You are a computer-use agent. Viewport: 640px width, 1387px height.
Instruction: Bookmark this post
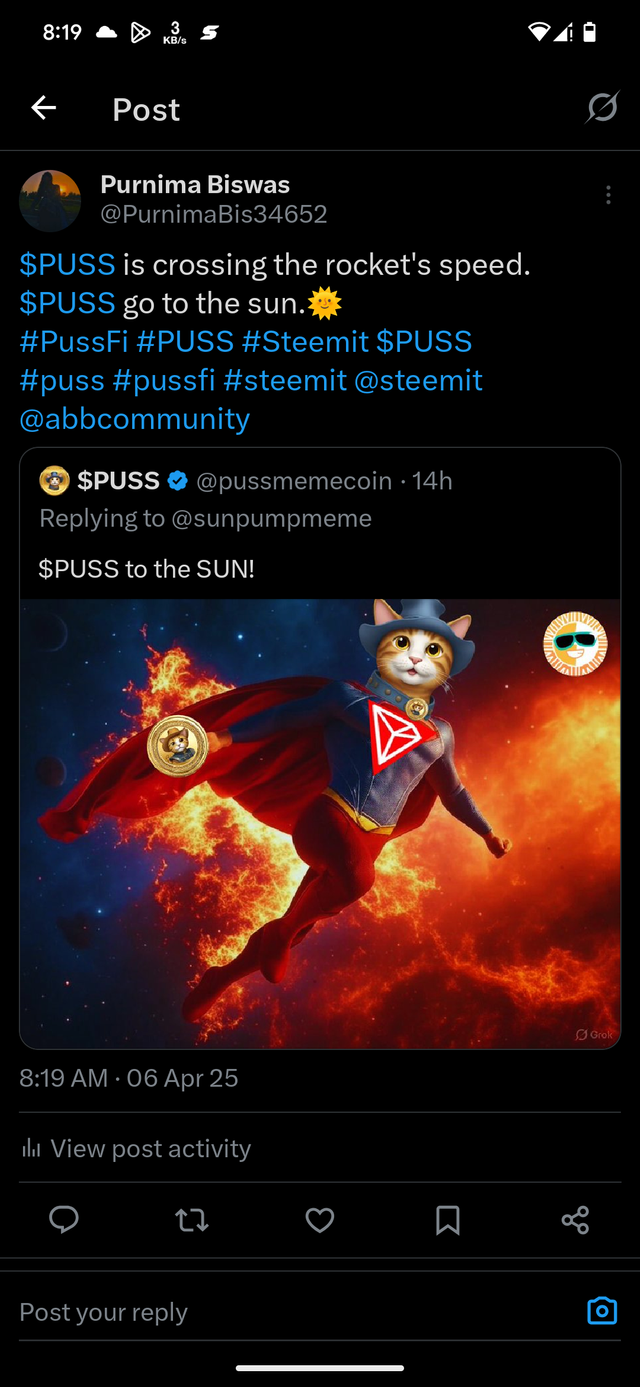(448, 1219)
